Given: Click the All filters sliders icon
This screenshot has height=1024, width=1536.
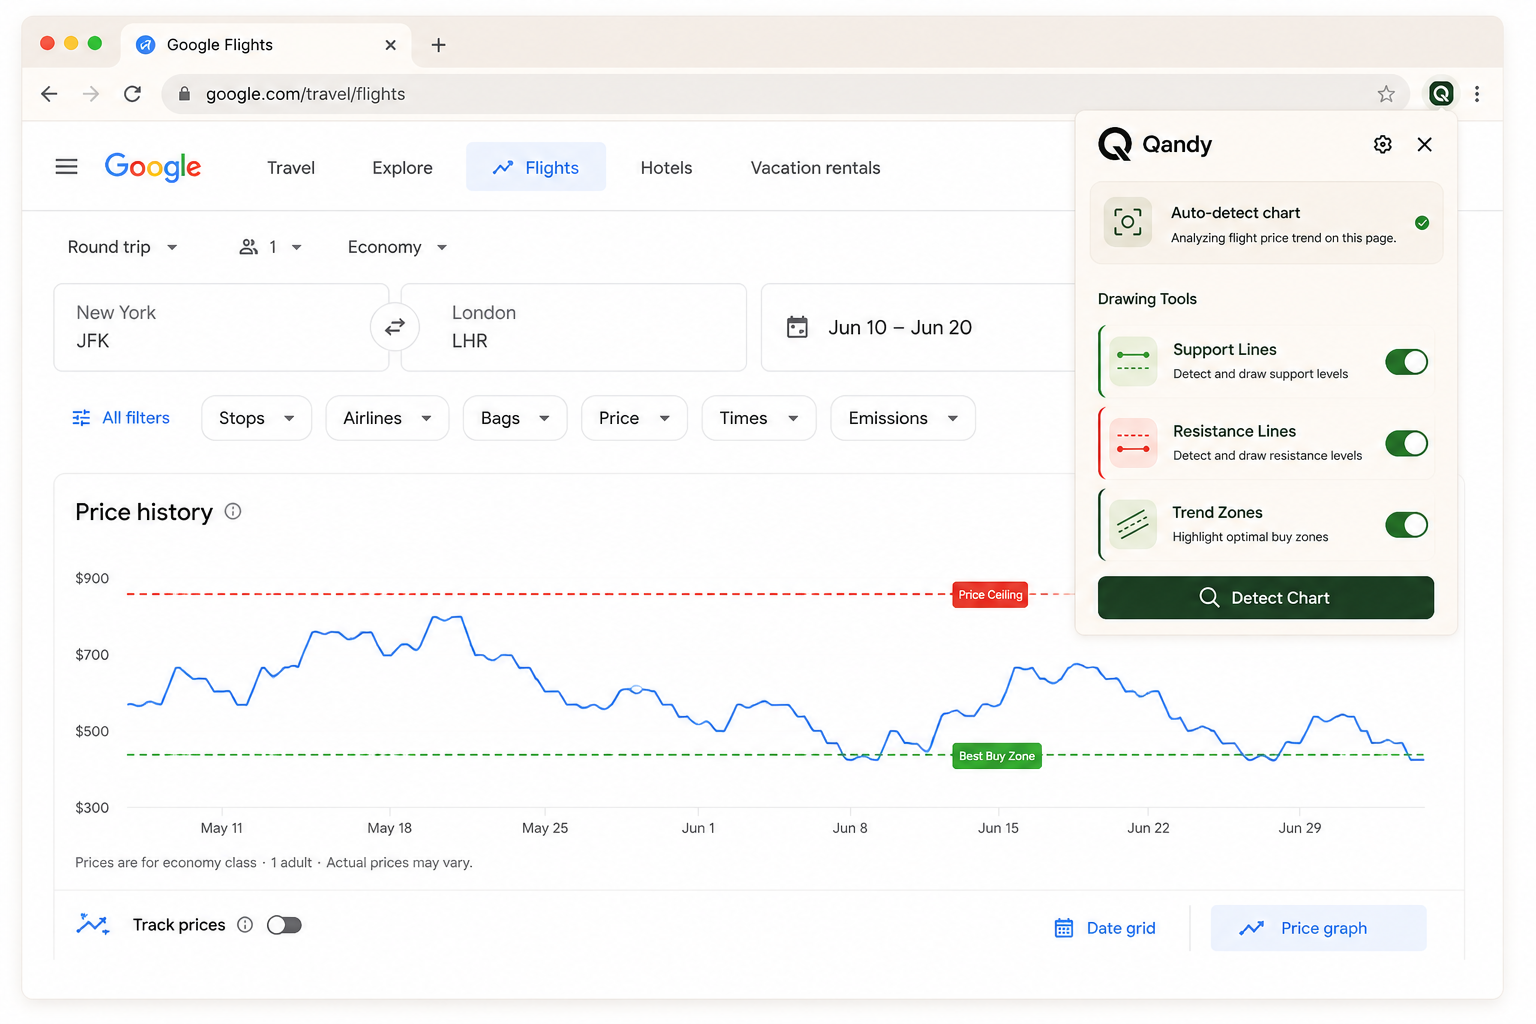Looking at the screenshot, I should pos(81,418).
